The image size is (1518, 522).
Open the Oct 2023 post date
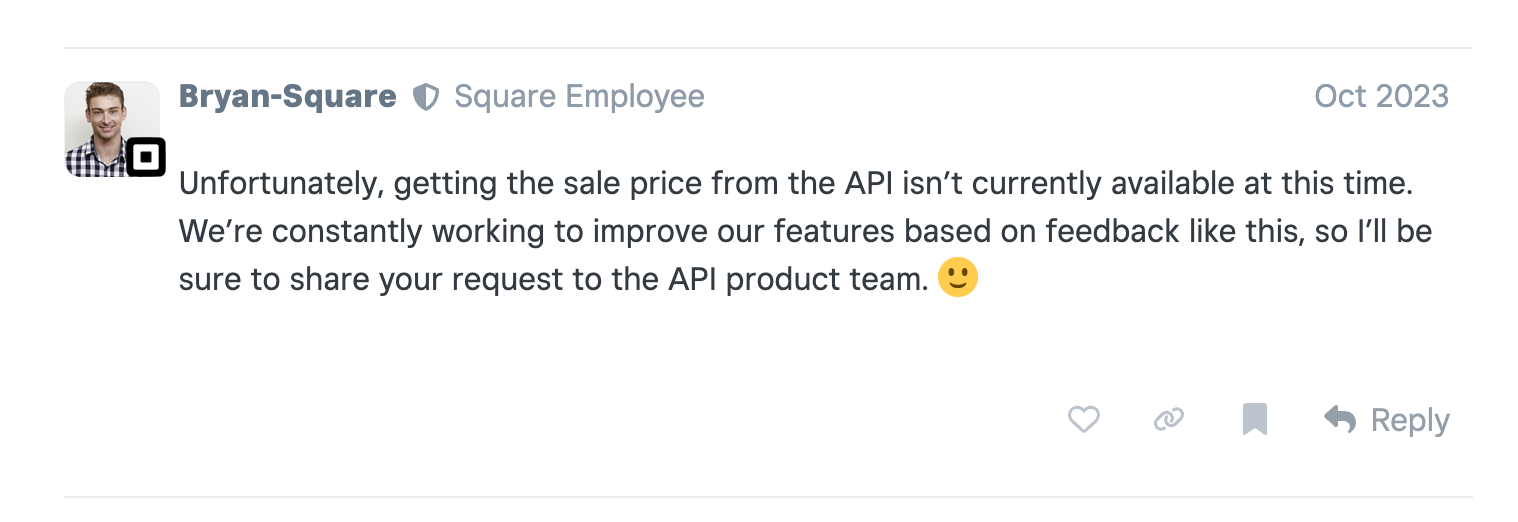click(1381, 96)
